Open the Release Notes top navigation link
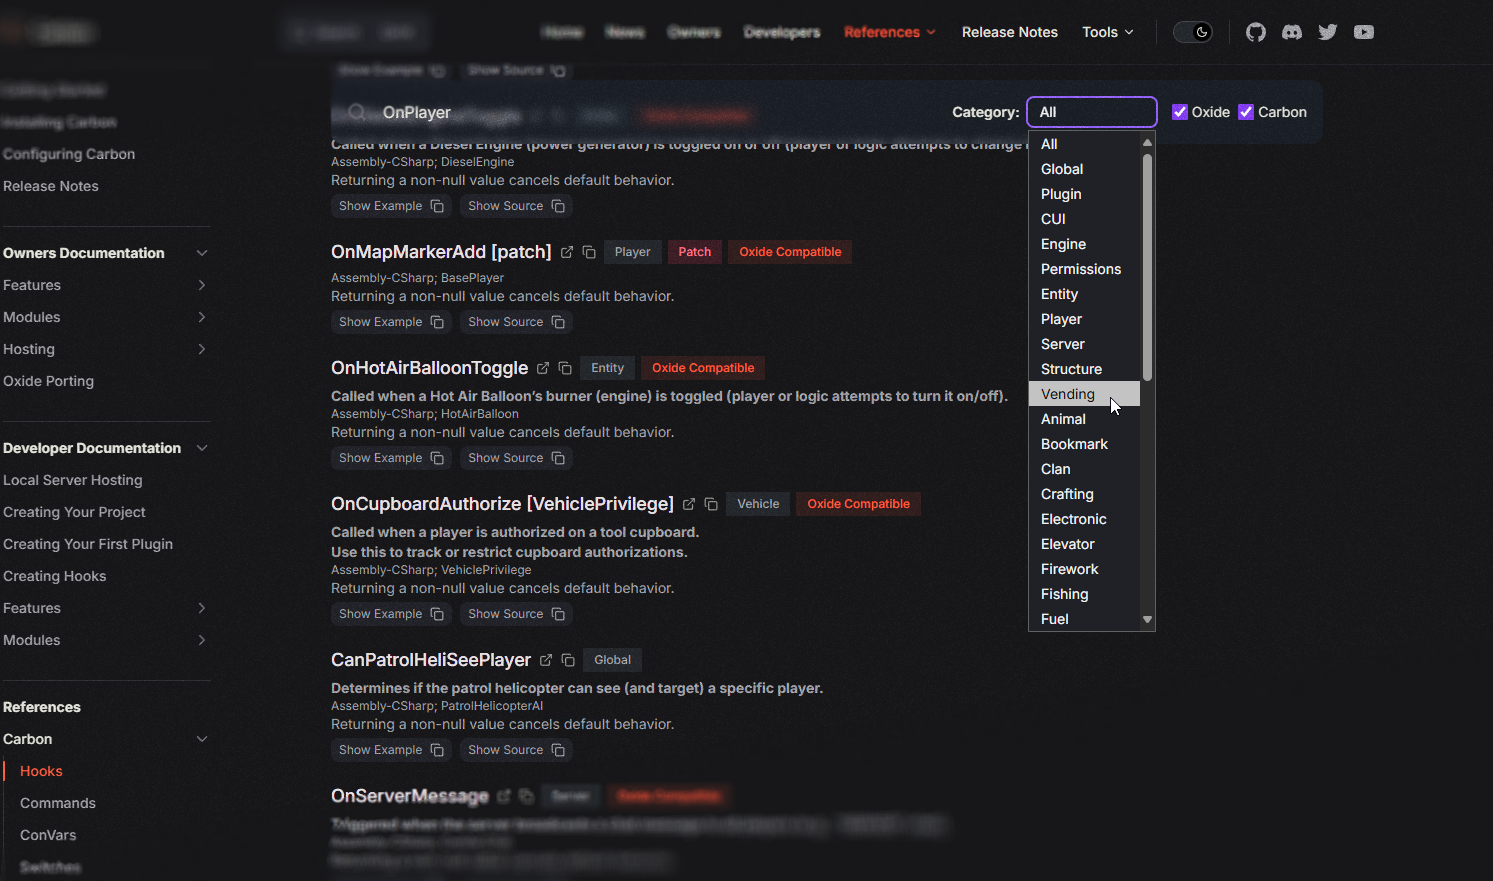The image size is (1493, 881). [1010, 32]
